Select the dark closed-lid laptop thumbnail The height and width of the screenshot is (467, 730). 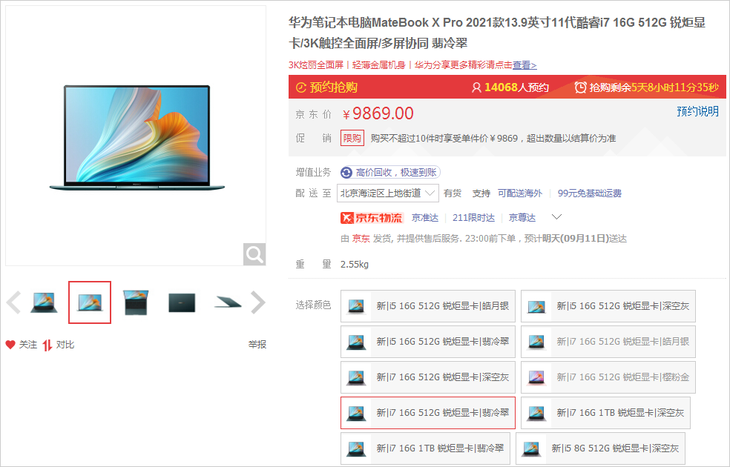point(182,303)
